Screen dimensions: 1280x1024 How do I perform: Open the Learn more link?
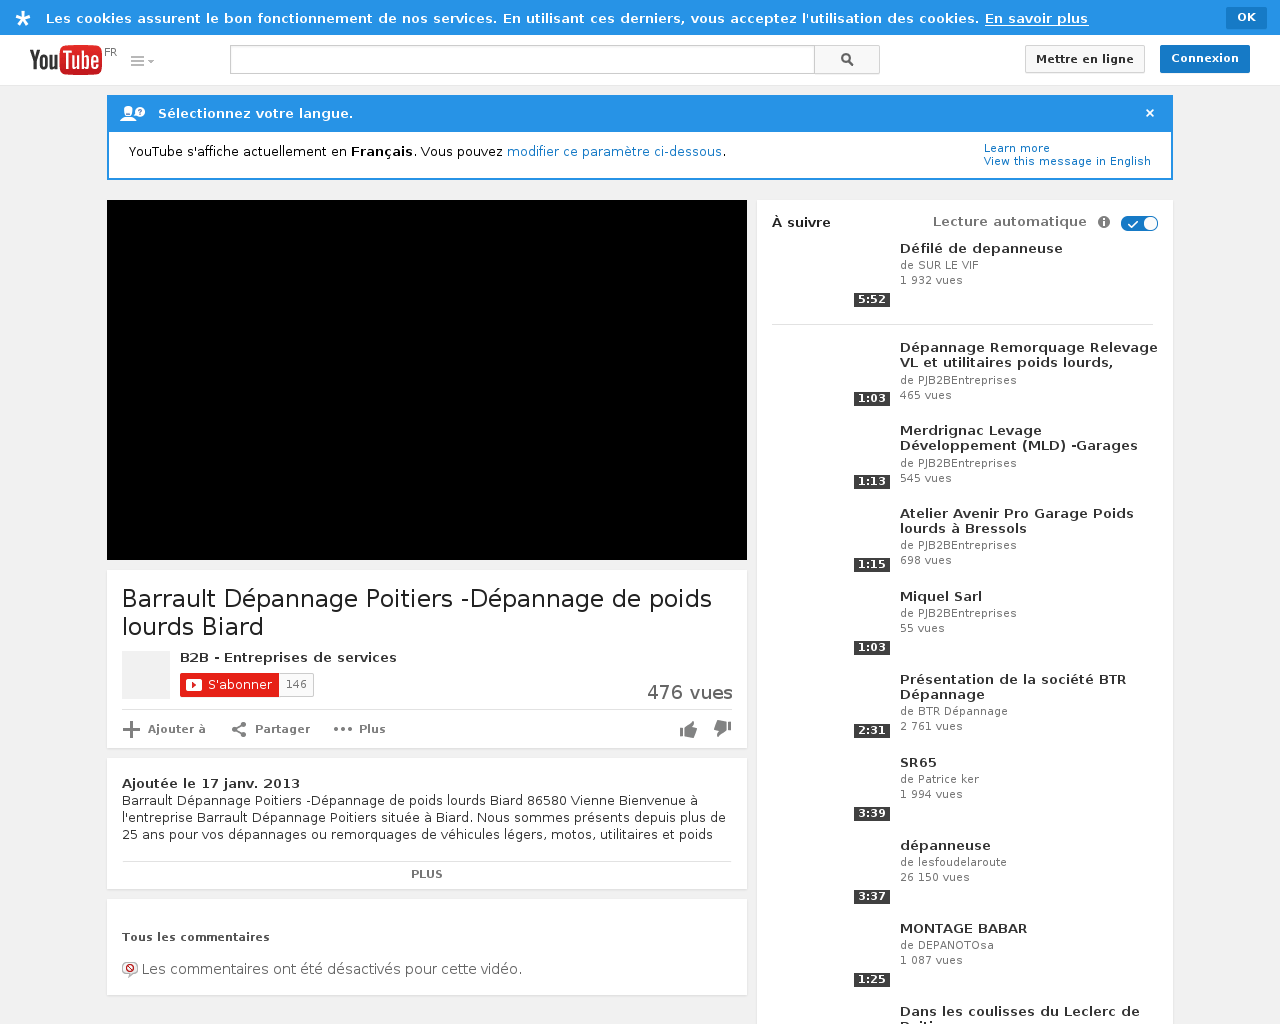(x=1016, y=148)
